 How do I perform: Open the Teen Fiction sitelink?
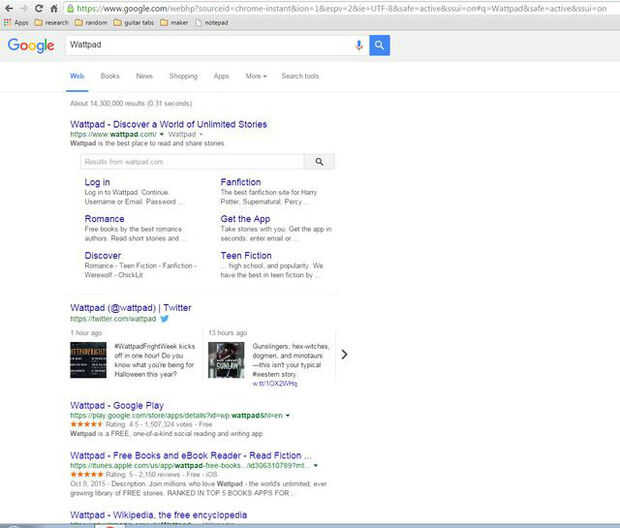point(246,255)
